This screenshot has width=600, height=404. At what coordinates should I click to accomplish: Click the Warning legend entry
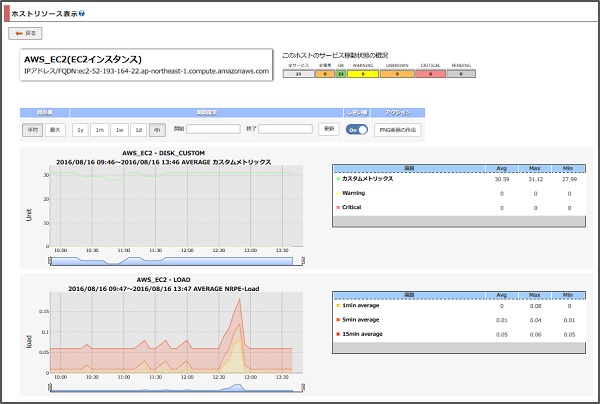pyautogui.click(x=351, y=193)
